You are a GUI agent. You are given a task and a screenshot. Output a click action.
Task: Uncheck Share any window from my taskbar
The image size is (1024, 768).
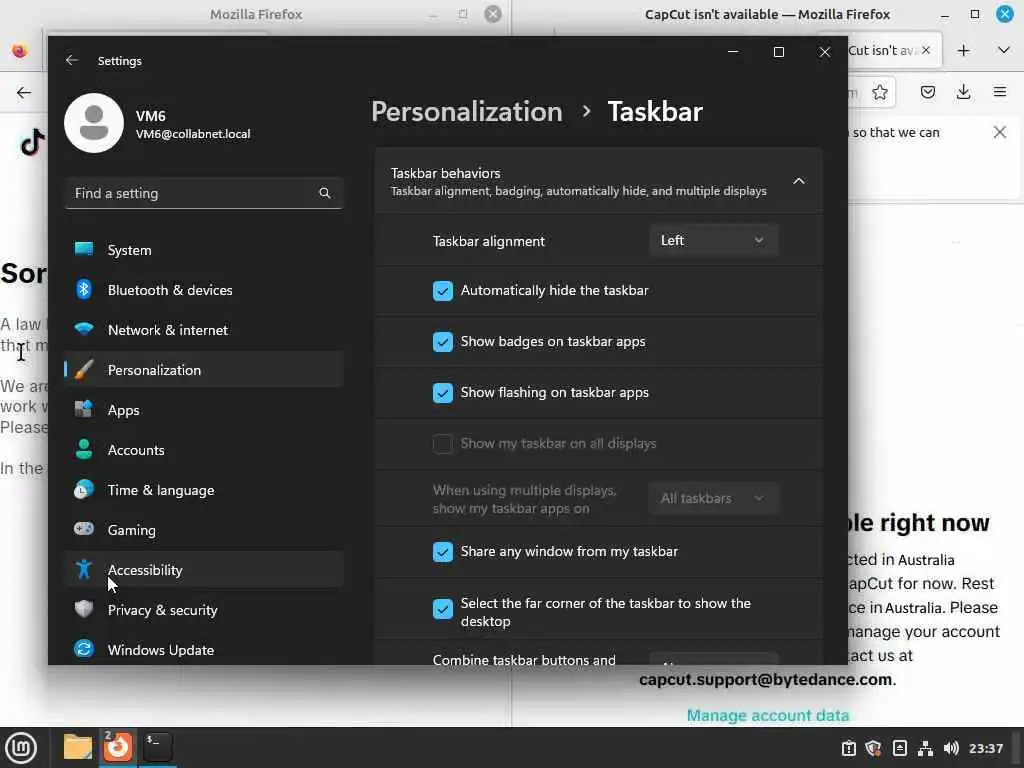coord(443,552)
